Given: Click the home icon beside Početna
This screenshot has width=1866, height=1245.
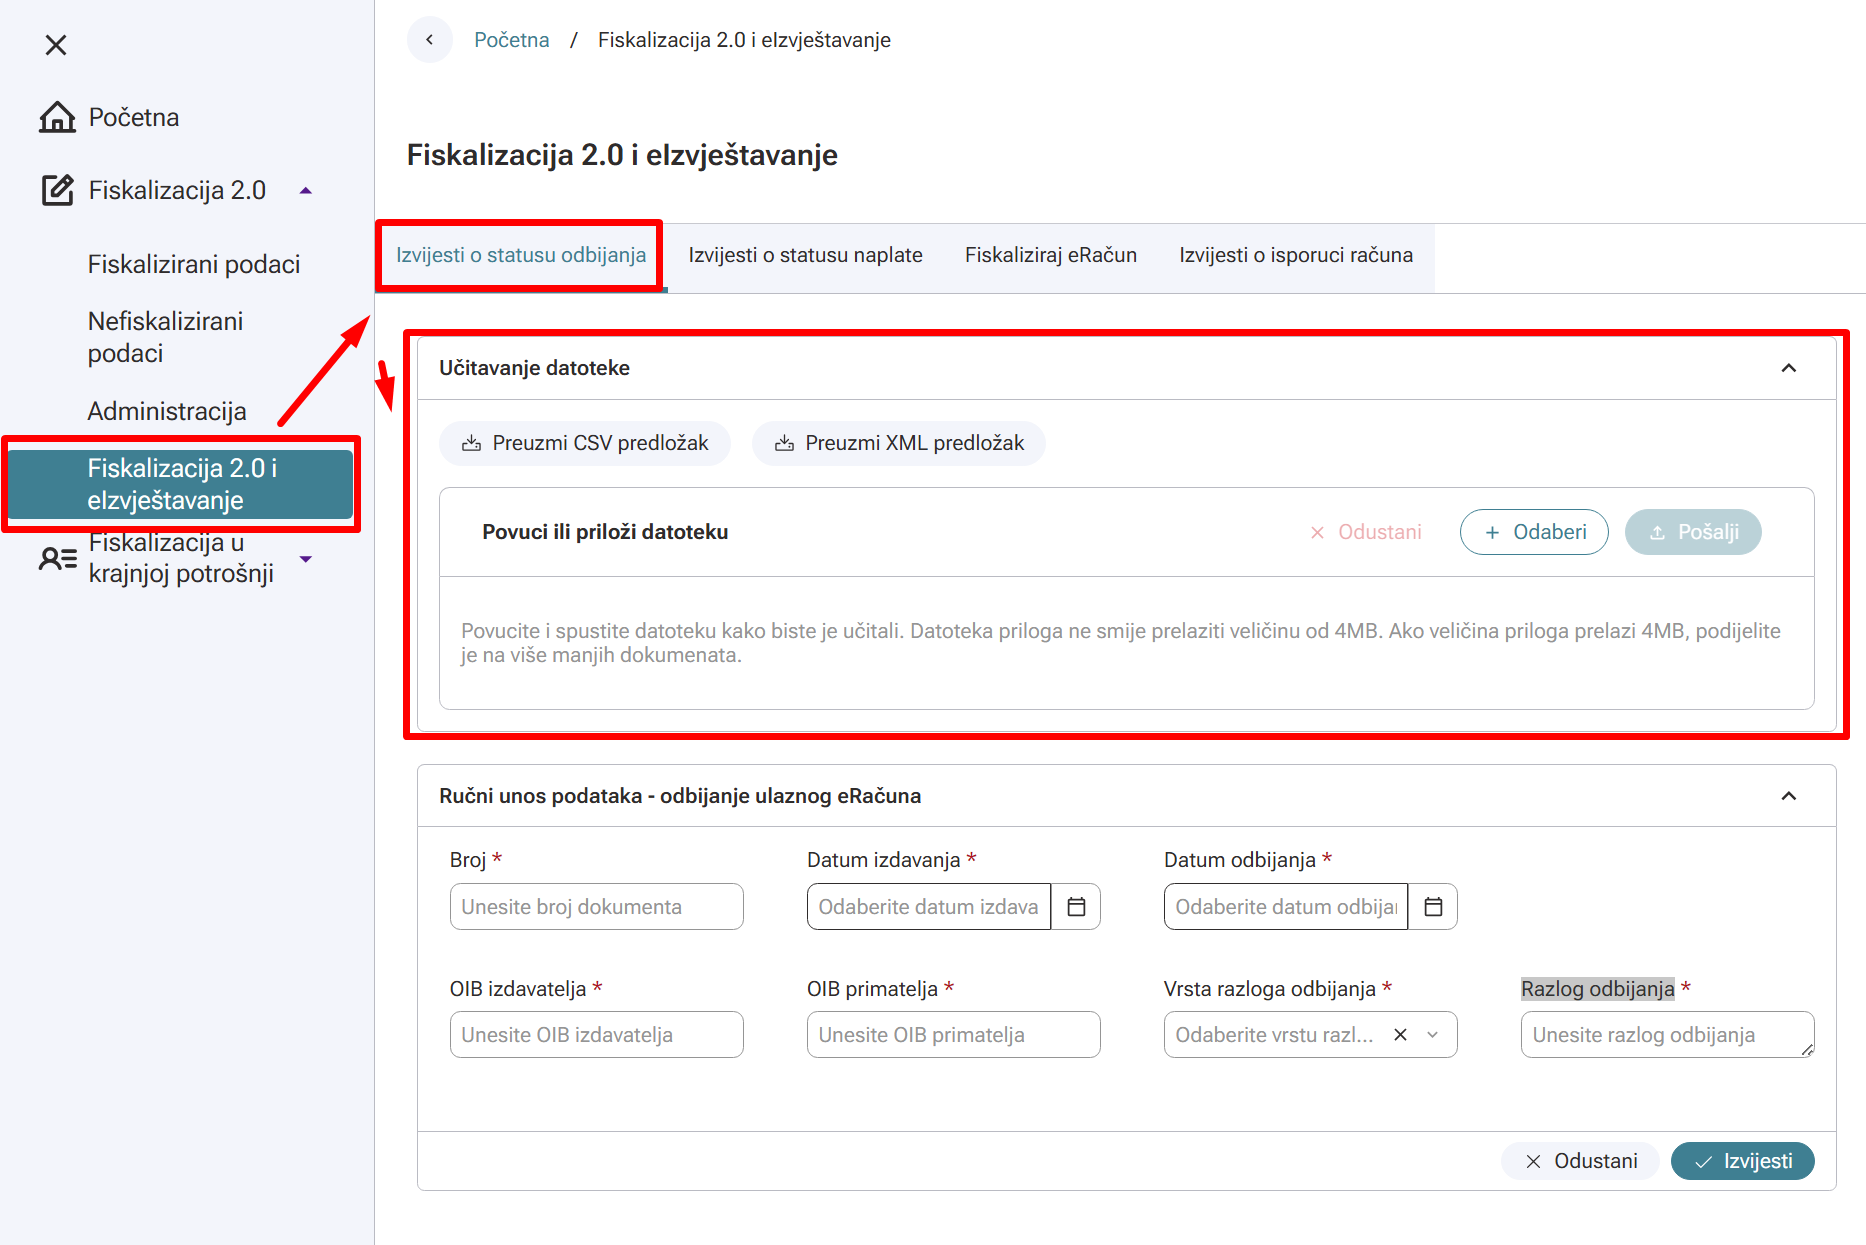Looking at the screenshot, I should 57,118.
